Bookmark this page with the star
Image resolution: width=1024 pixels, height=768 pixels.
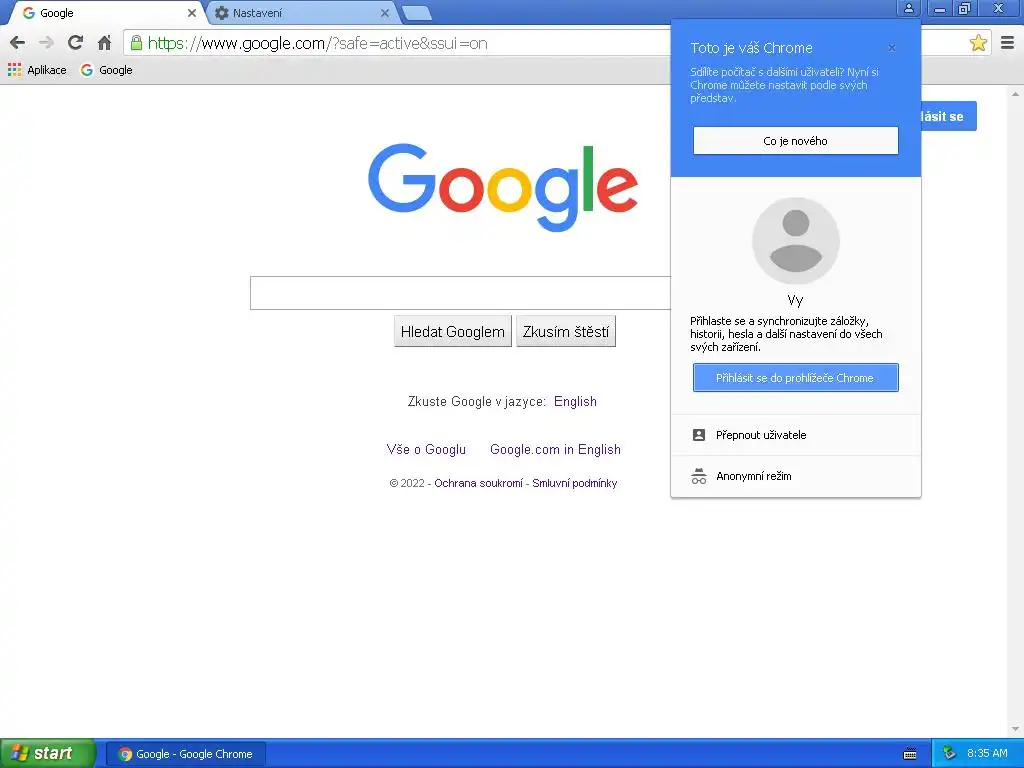pyautogui.click(x=978, y=43)
